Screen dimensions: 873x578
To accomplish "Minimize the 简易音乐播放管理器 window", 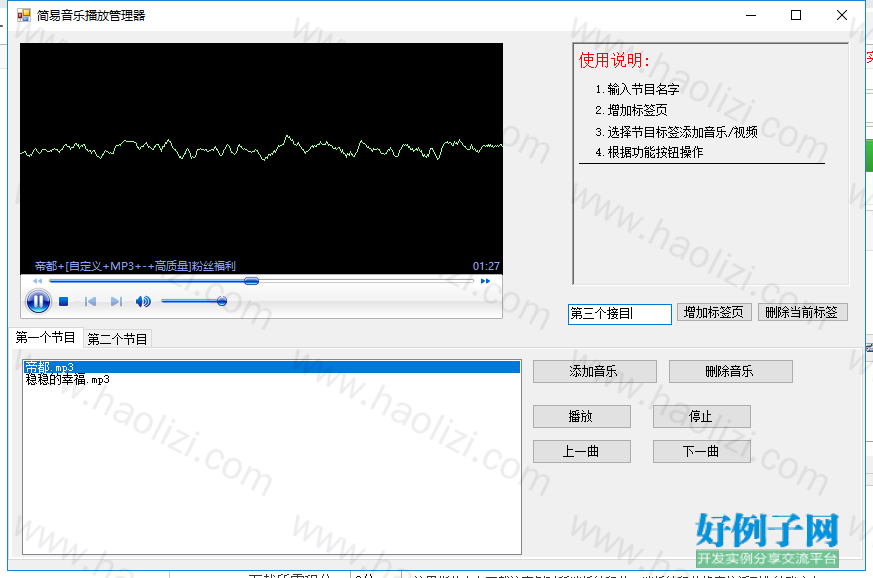I will click(x=751, y=15).
